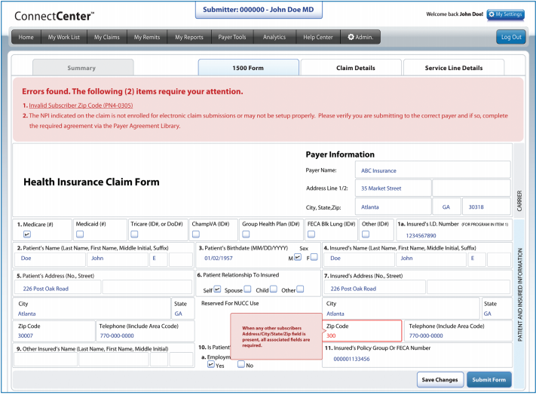Click the Save Changes button
Image resolution: width=536 pixels, height=395 pixels.
point(440,380)
